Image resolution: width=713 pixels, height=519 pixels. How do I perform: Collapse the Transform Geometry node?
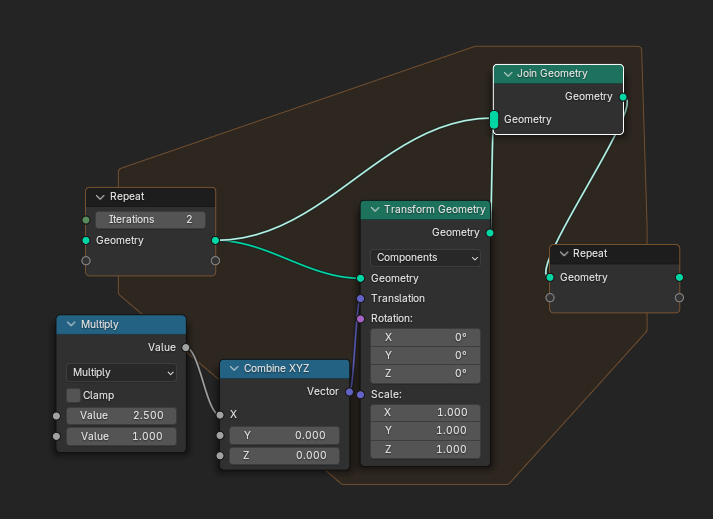click(375, 209)
